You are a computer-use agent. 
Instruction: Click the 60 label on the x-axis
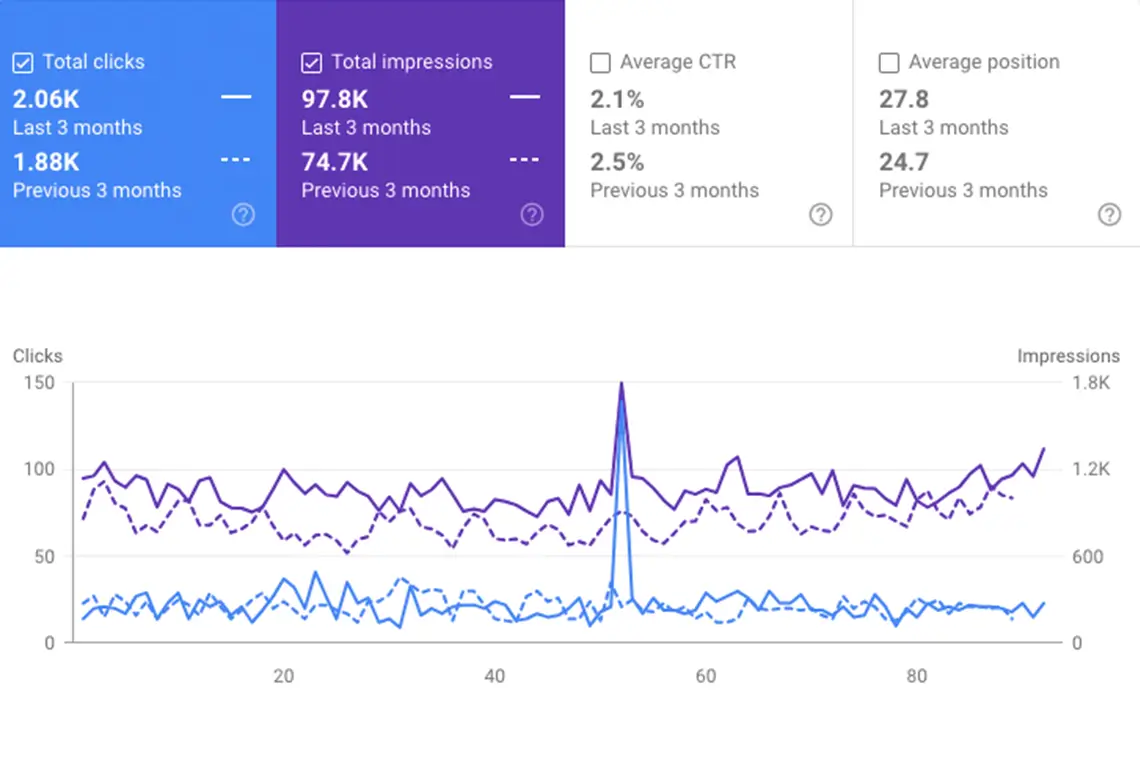click(x=706, y=676)
